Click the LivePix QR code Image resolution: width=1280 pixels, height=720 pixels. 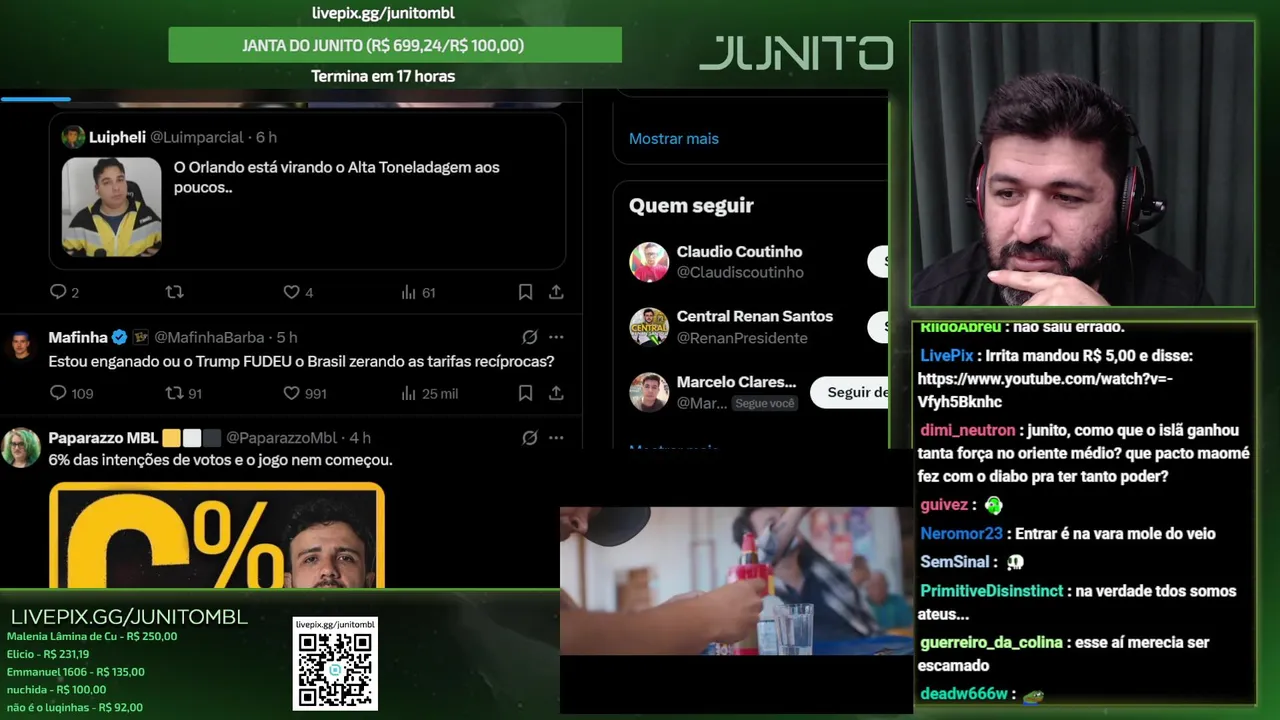(335, 669)
